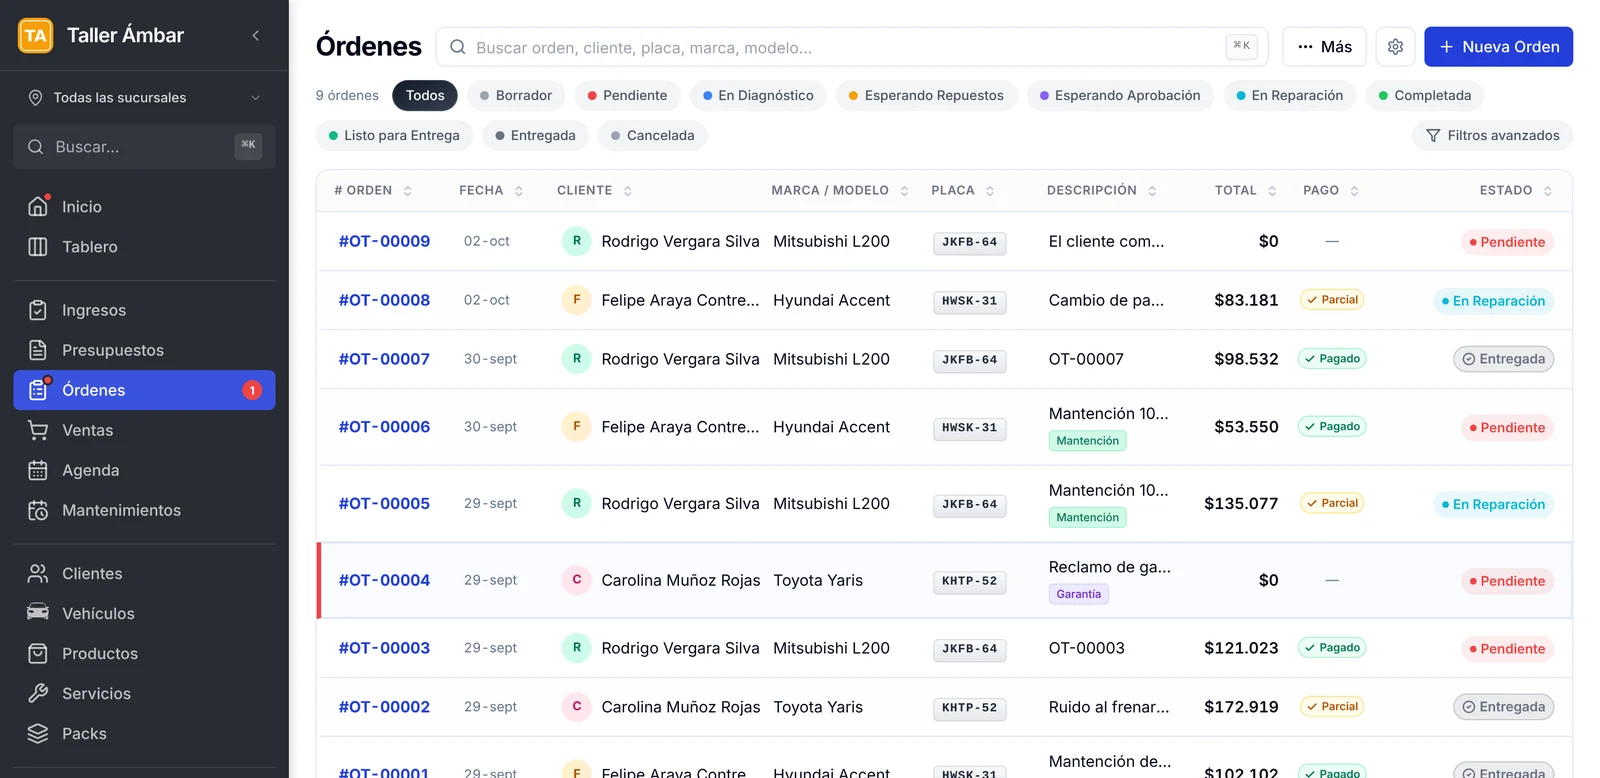Open order #OT-00009
Image resolution: width=1600 pixels, height=778 pixels.
pos(384,241)
